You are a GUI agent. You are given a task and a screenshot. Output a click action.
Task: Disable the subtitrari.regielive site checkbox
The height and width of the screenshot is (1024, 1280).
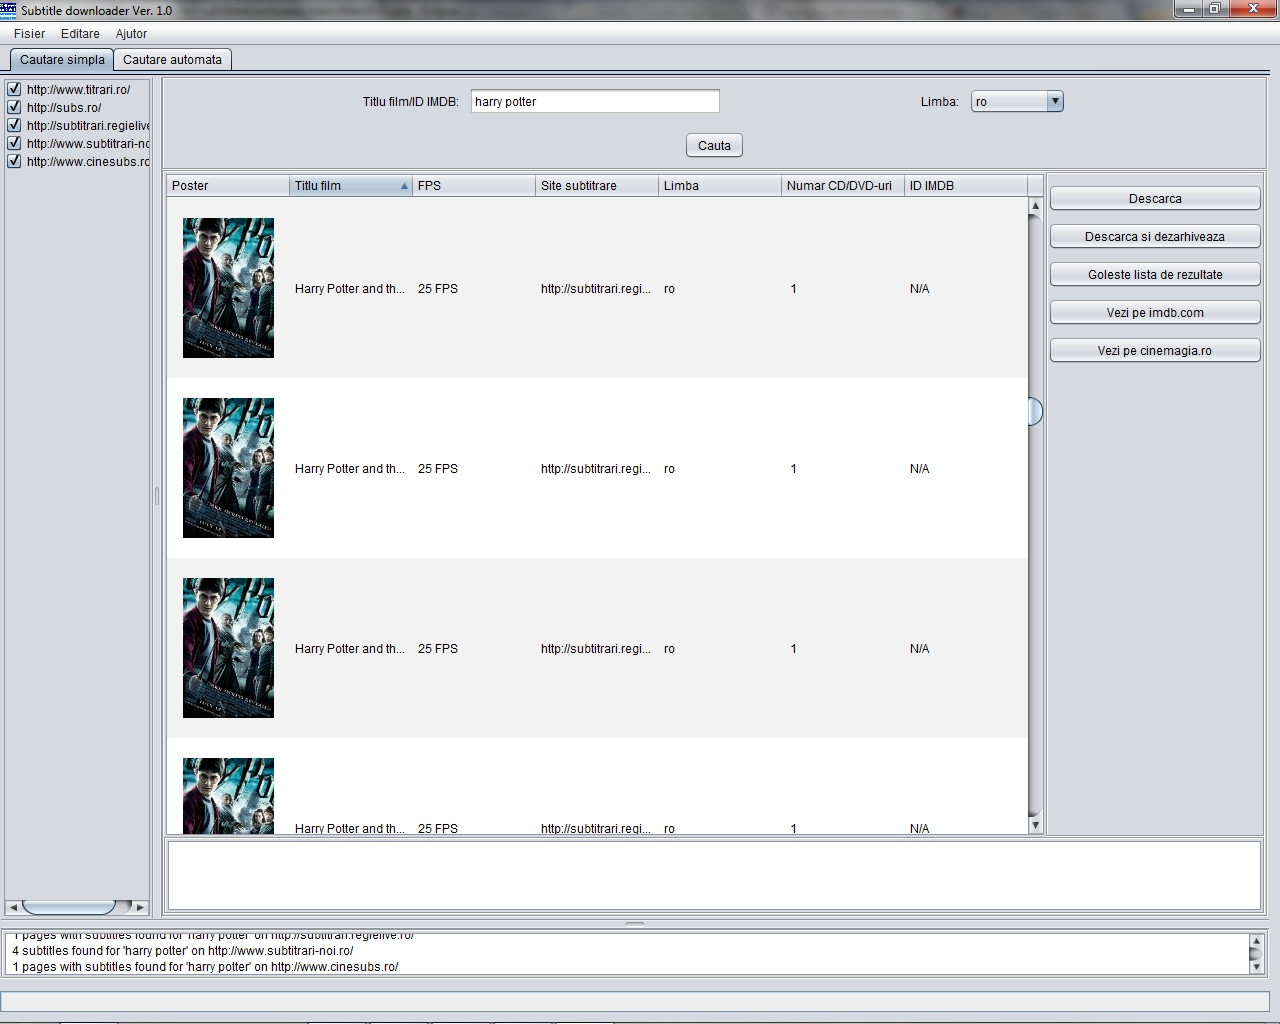(x=14, y=125)
